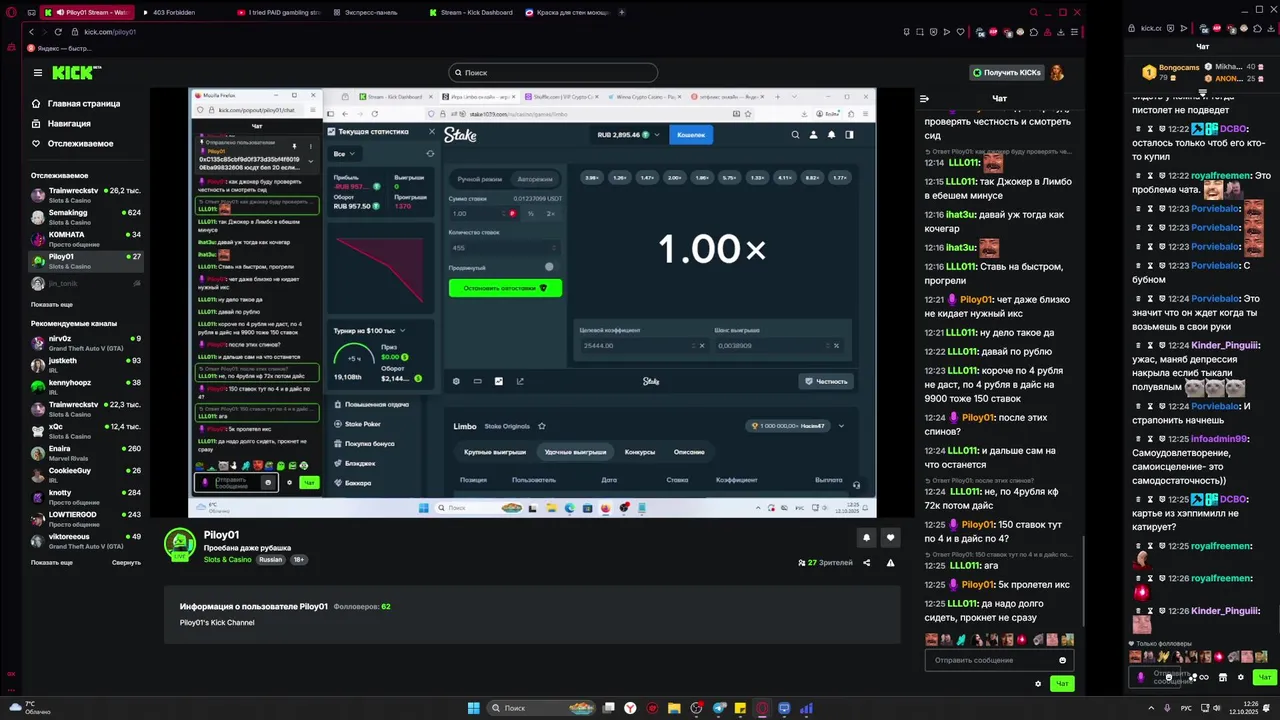
Task: Click the user avatar in Kick header
Action: click(1057, 72)
